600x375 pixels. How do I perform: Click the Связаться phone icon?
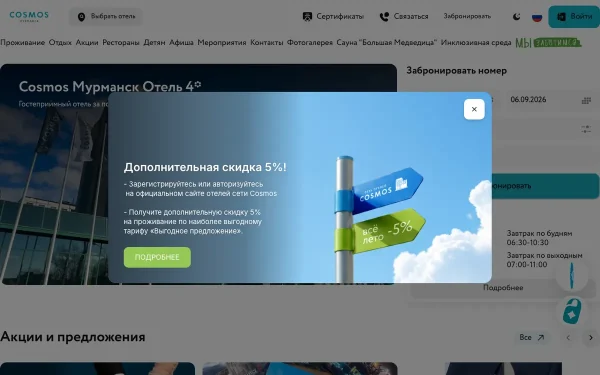pyautogui.click(x=384, y=16)
